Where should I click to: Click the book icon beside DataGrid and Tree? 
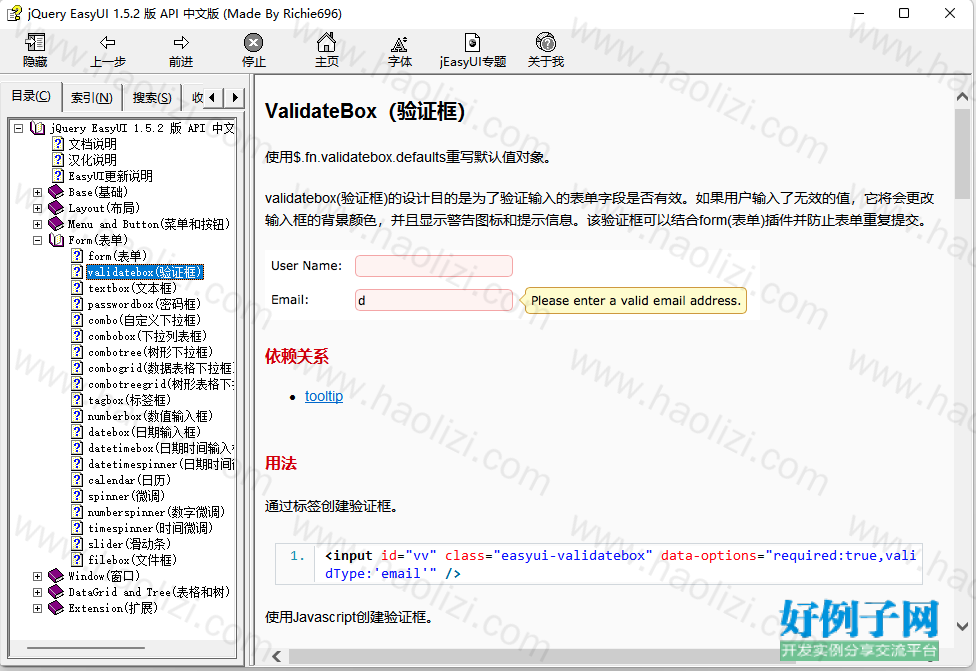(x=56, y=592)
